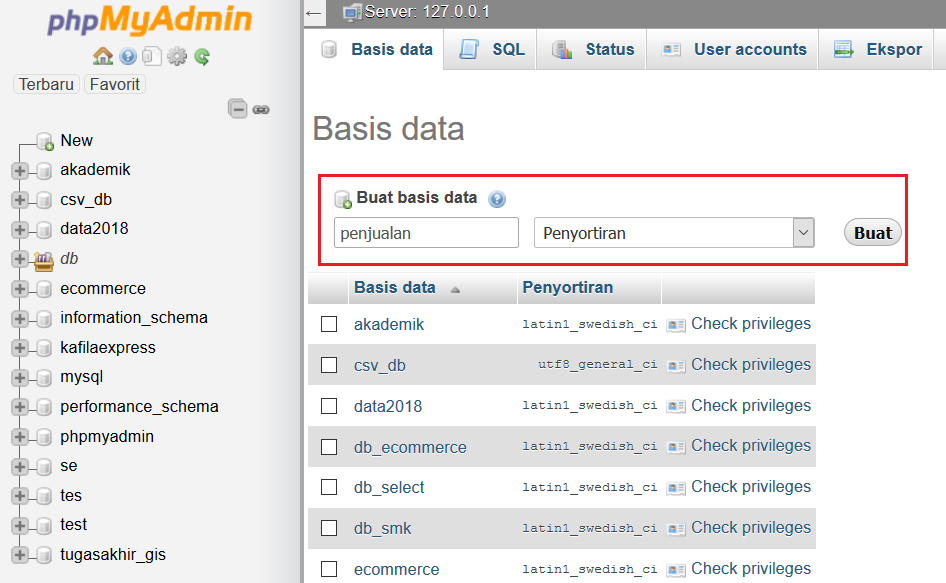This screenshot has width=946, height=583.
Task: Expand the ecommerce tree node in sidebar
Action: (x=19, y=289)
